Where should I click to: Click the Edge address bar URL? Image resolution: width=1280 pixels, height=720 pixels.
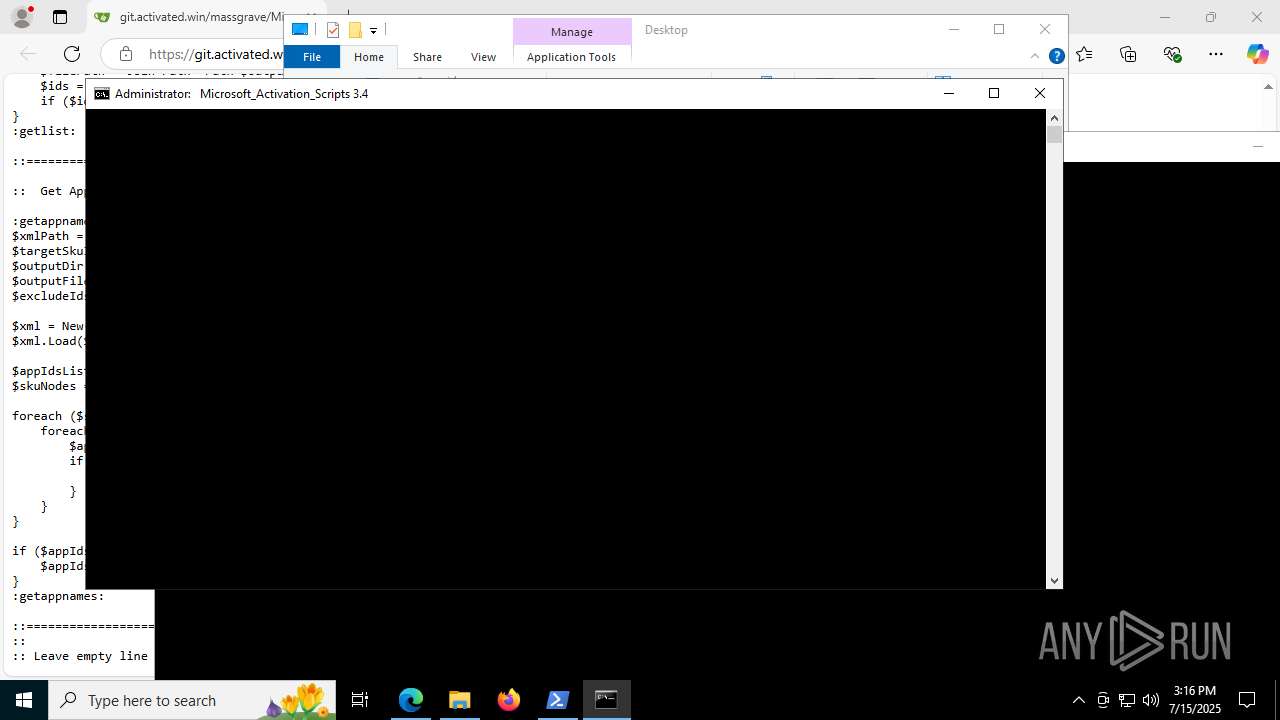pyautogui.click(x=215, y=54)
